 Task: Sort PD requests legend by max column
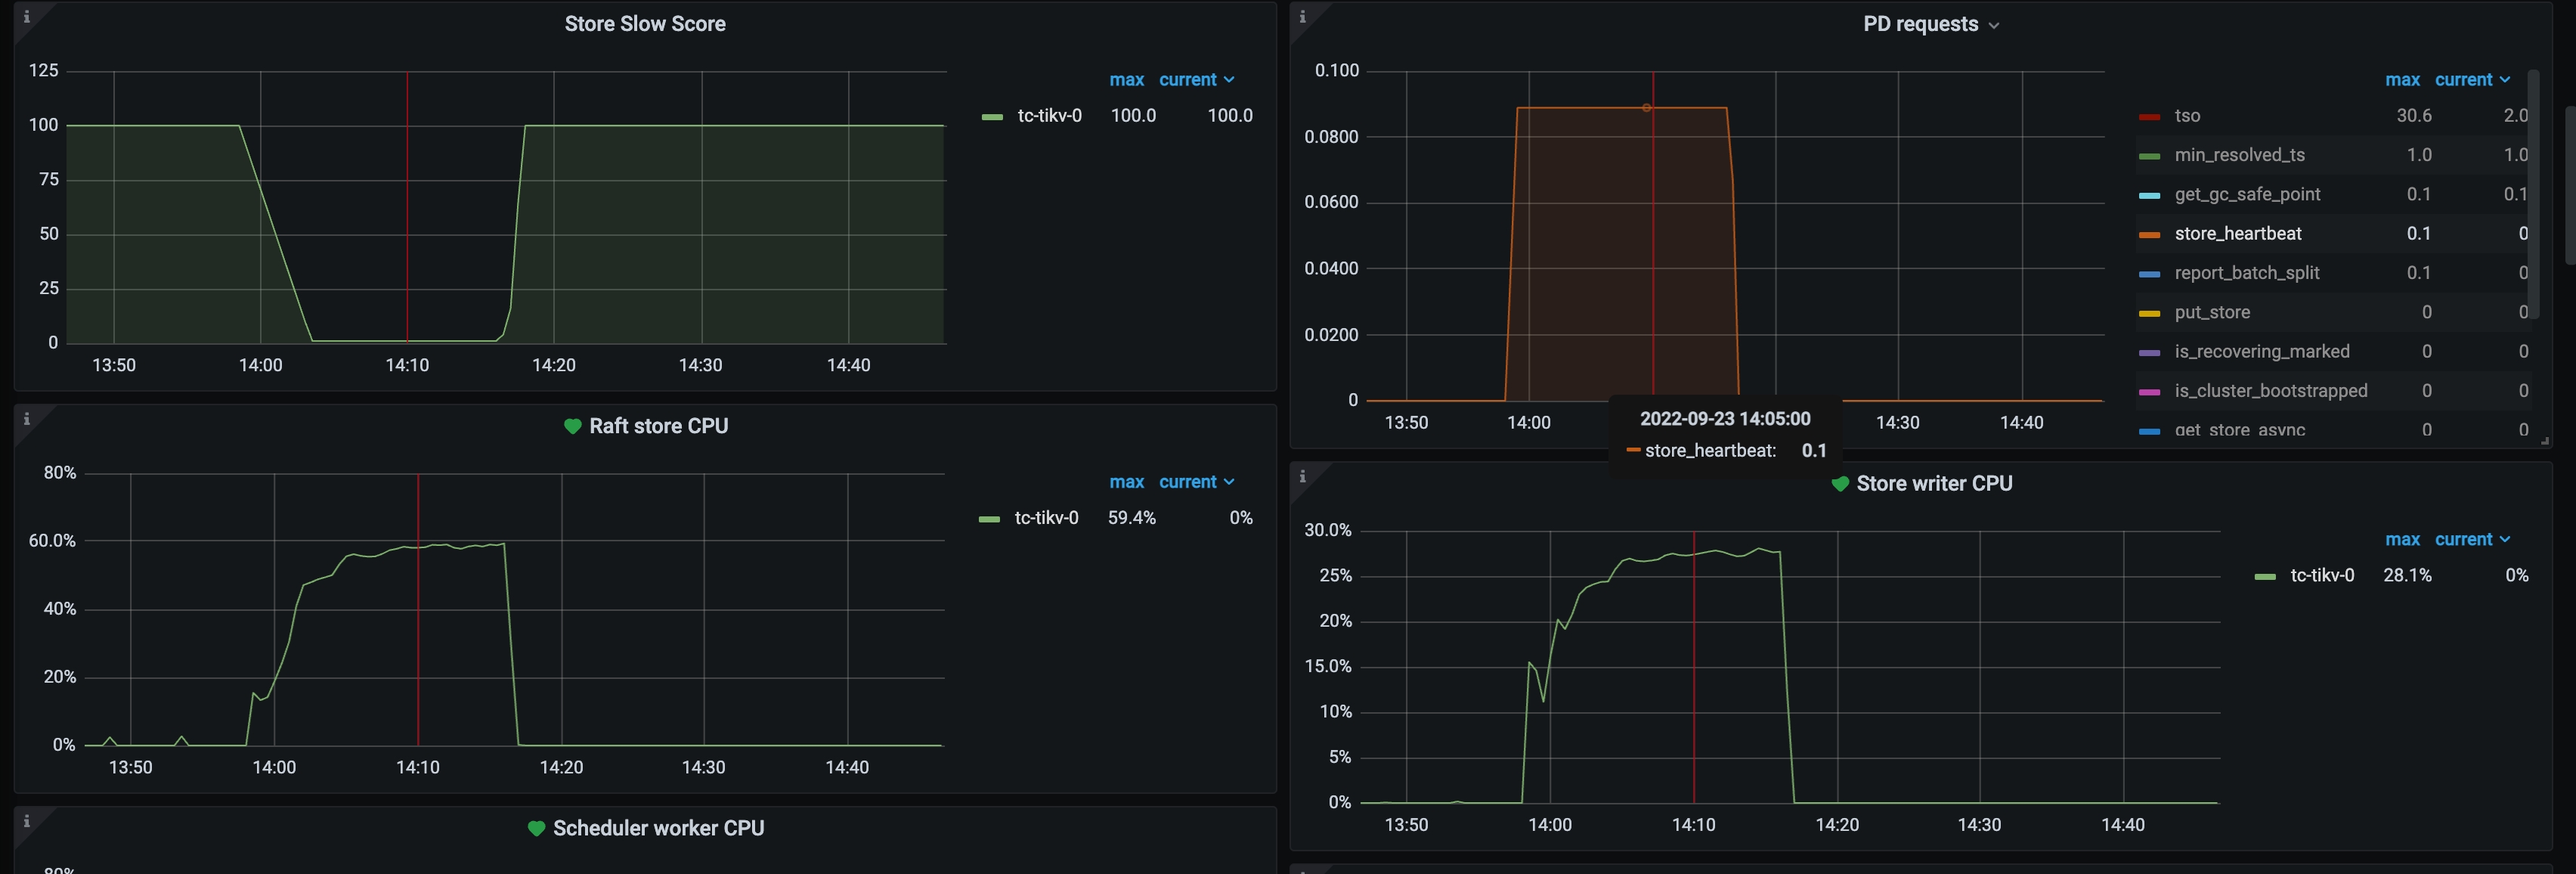tap(2402, 79)
